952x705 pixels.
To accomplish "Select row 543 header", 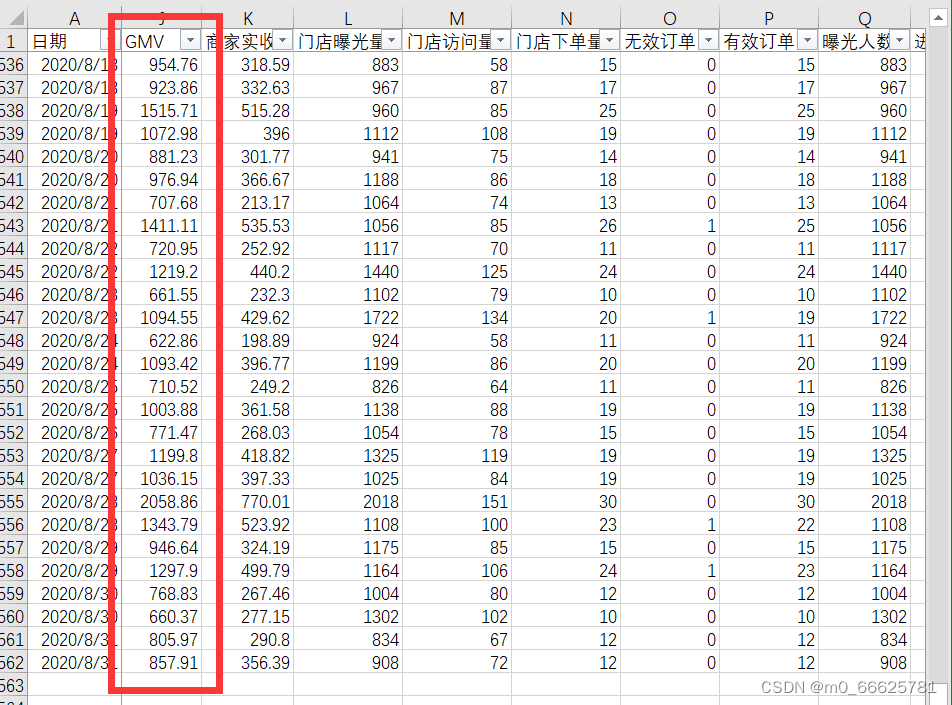I will (12, 226).
